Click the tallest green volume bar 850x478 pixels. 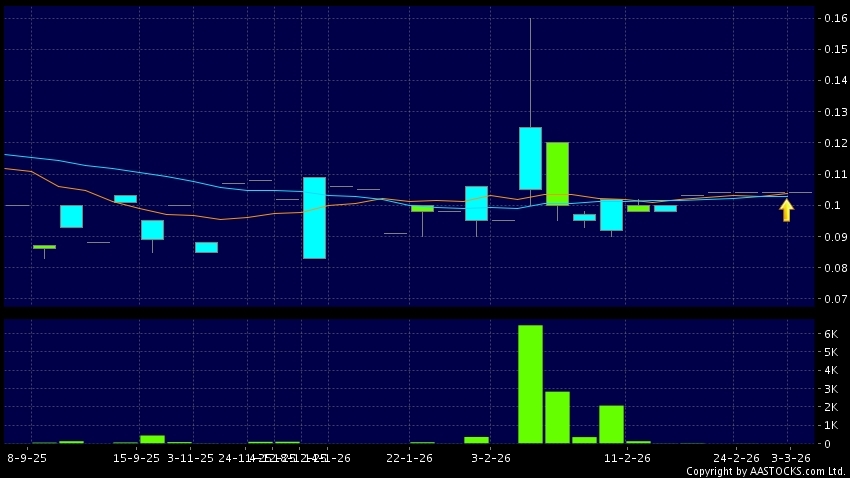(530, 384)
